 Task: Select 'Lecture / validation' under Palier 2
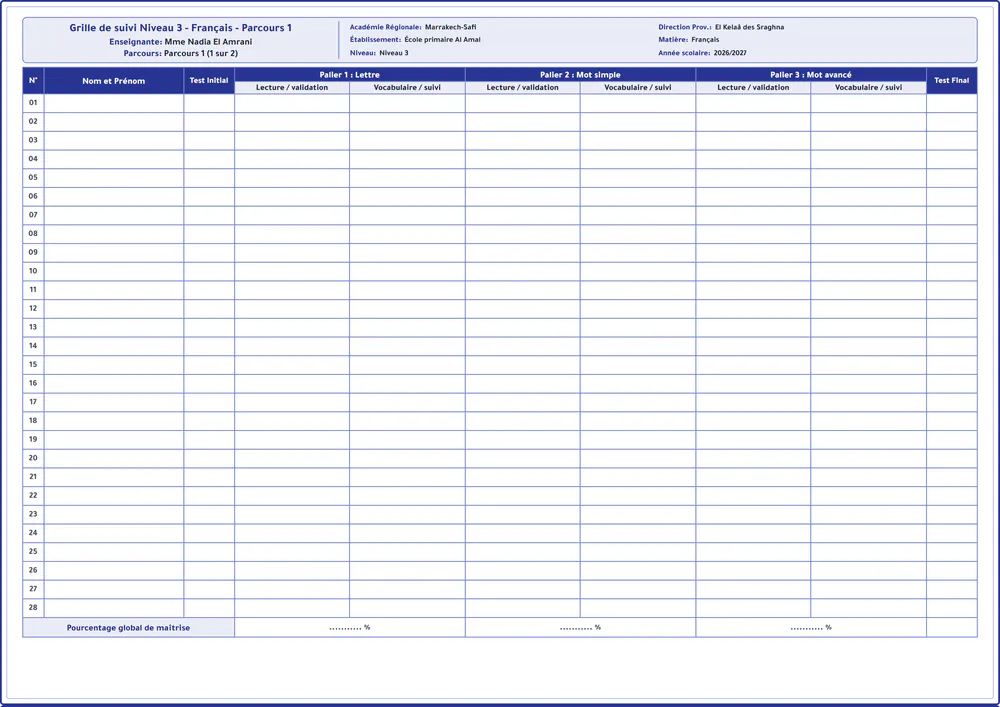click(x=522, y=88)
